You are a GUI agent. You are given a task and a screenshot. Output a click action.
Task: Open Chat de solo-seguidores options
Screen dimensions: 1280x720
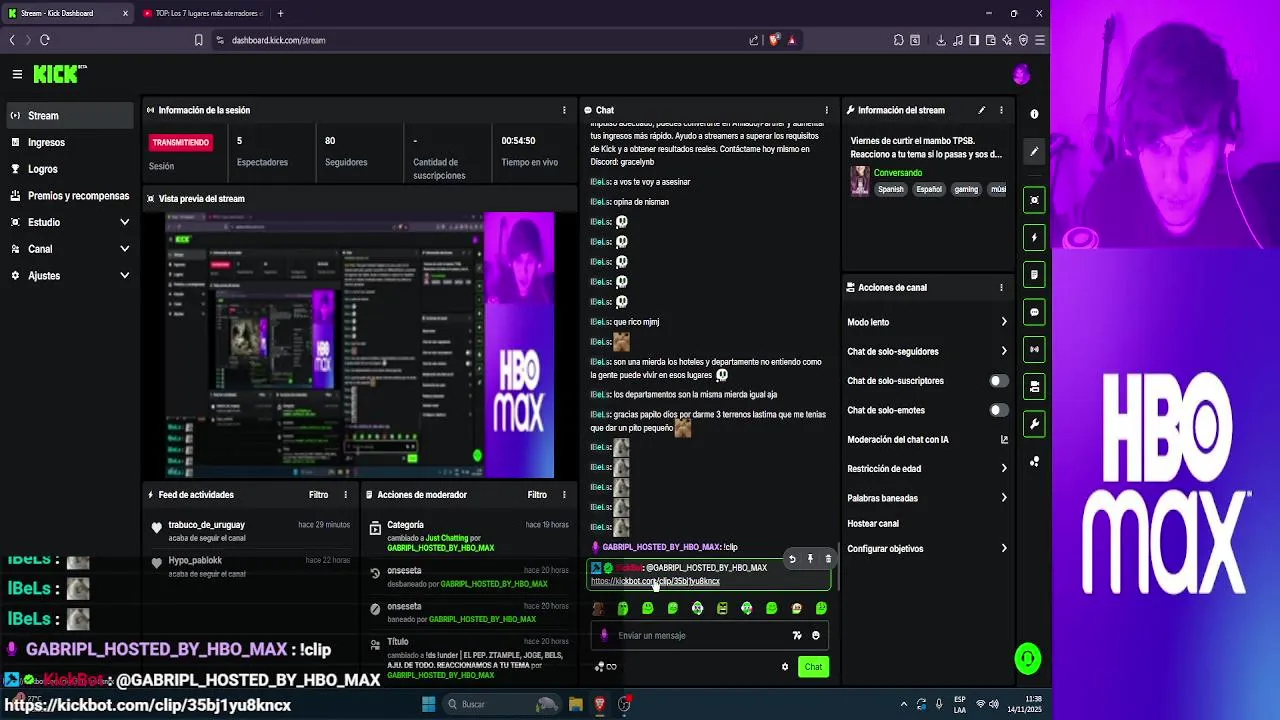pyautogui.click(x=927, y=352)
